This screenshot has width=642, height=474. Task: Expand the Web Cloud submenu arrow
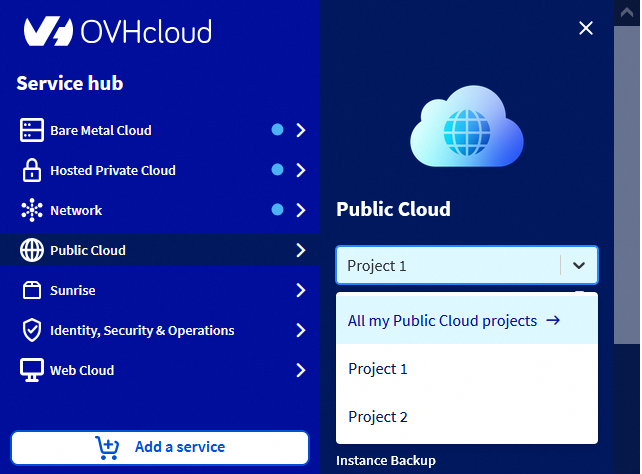pyautogui.click(x=300, y=370)
